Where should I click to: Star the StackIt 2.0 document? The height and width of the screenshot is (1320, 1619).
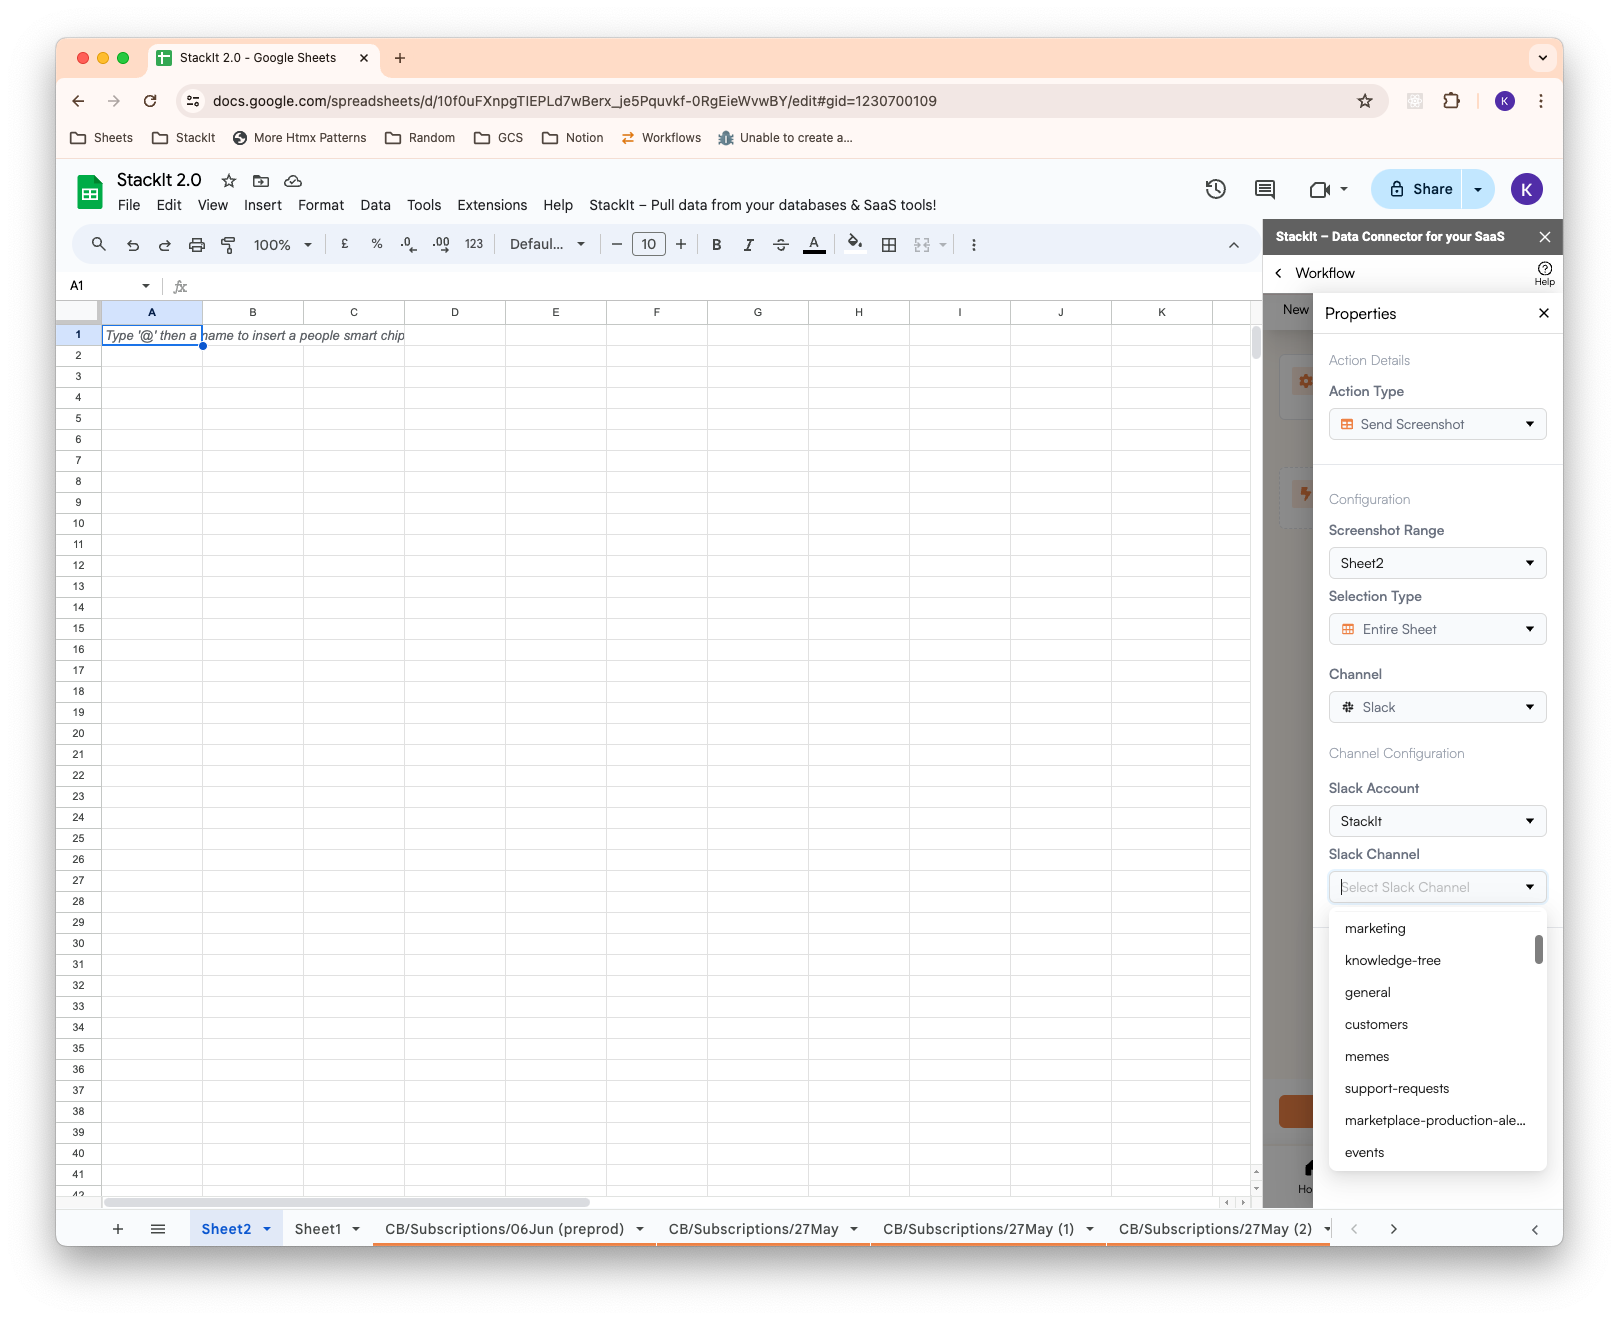(x=229, y=181)
